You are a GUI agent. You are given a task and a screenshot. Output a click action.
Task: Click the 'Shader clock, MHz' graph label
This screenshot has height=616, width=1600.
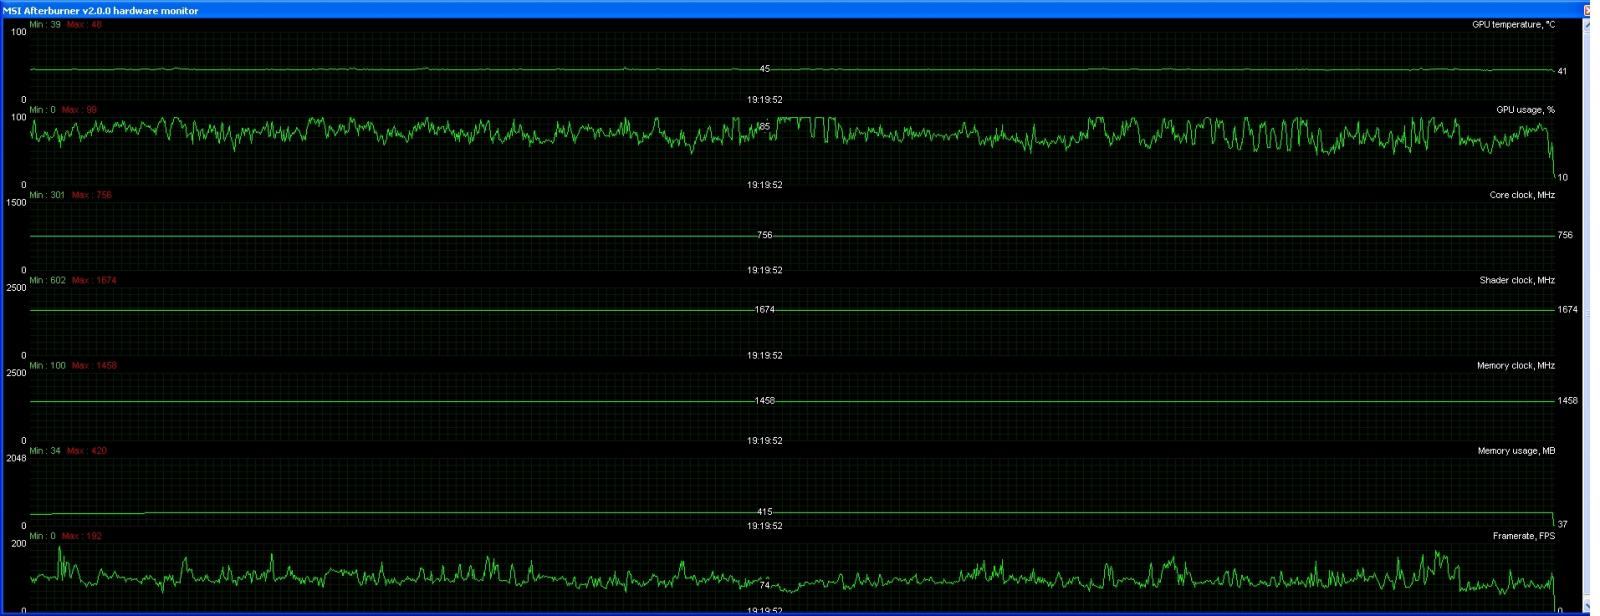coord(1517,280)
